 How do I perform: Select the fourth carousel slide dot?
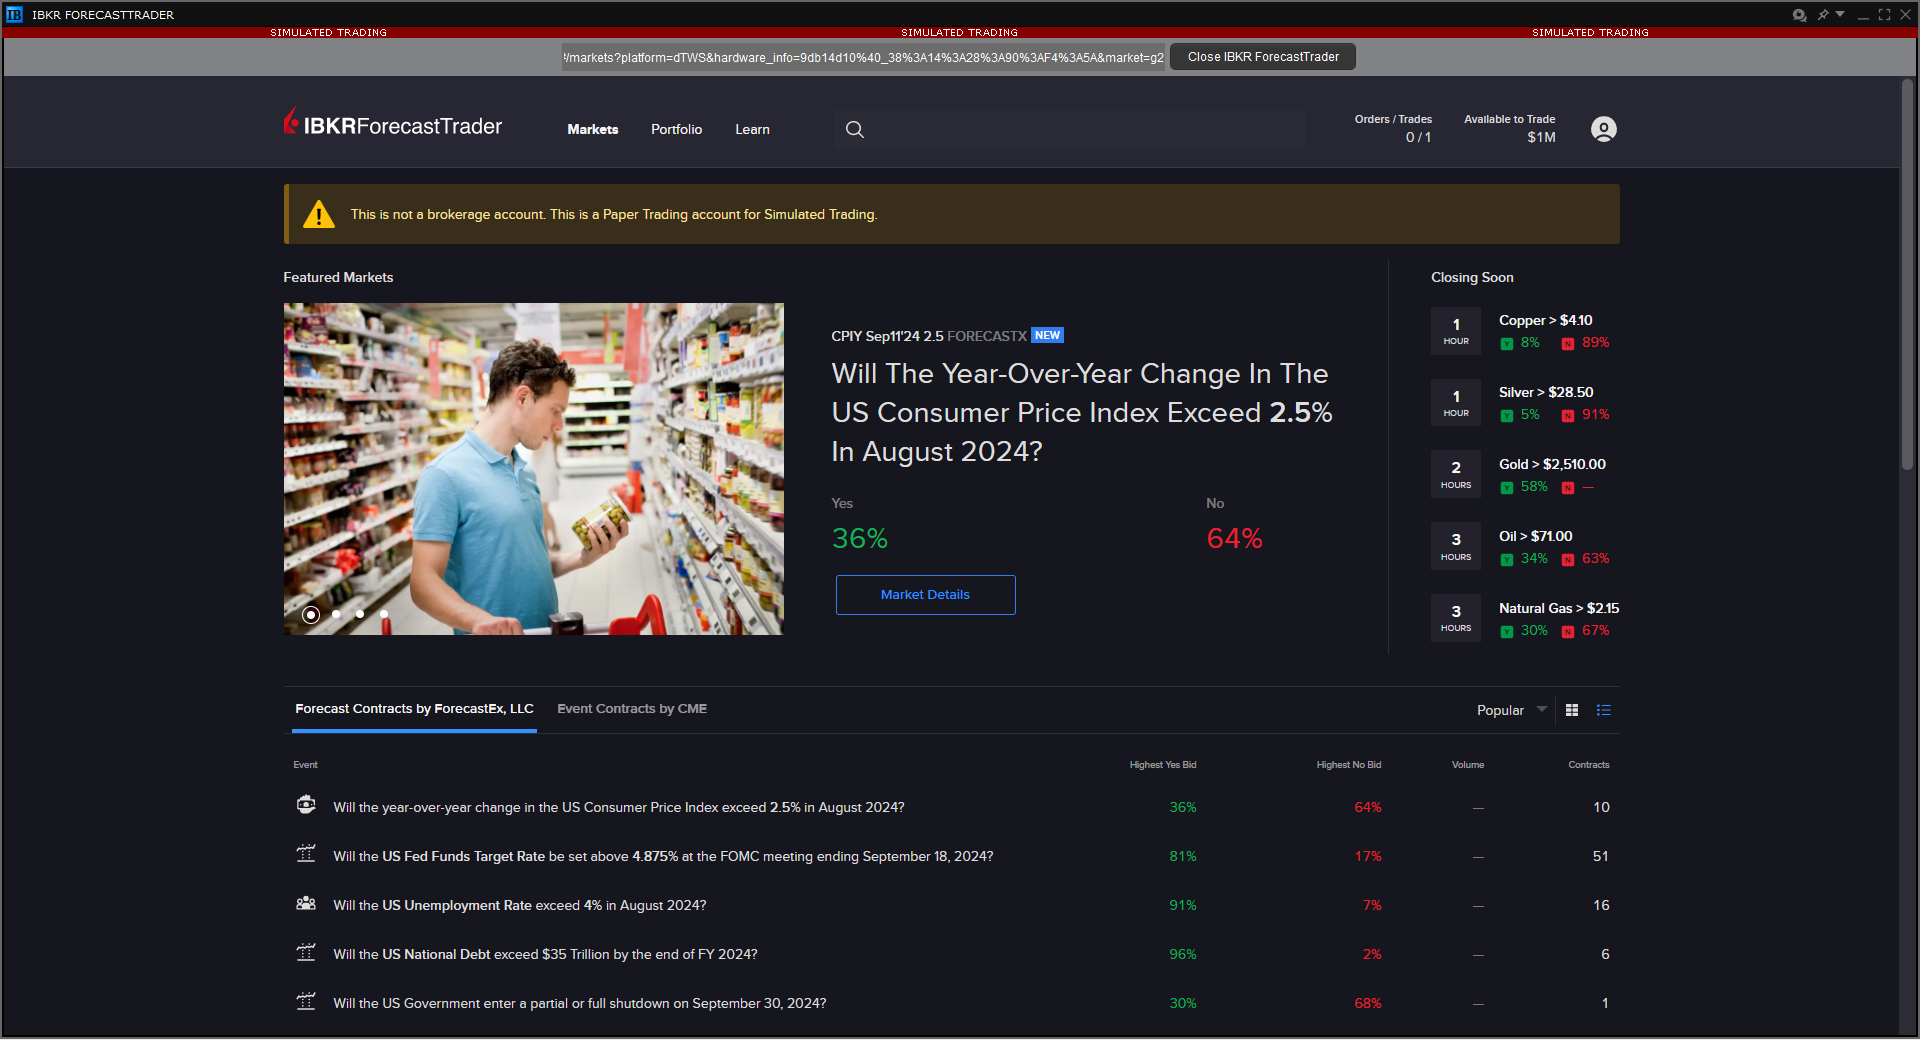pyautogui.click(x=384, y=614)
